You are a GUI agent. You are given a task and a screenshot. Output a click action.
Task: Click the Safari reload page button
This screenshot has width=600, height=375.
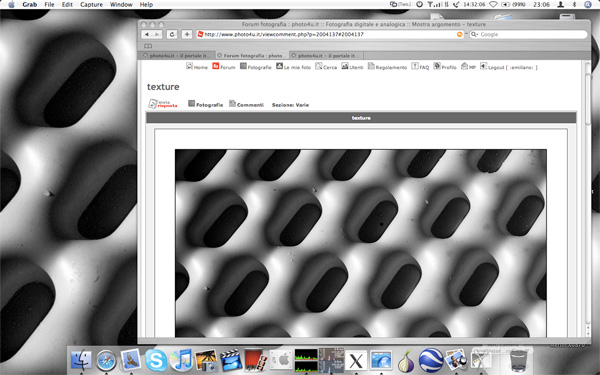[172, 34]
